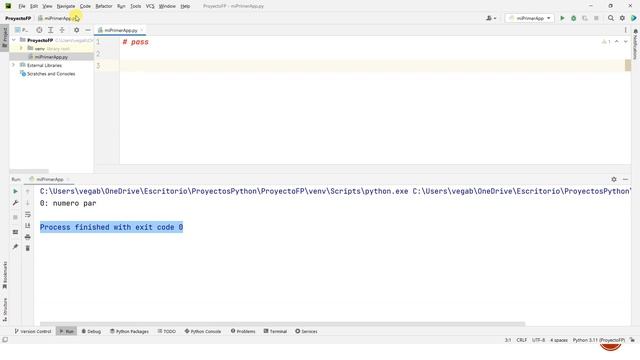640x360 pixels.
Task: Run with coverage from the top toolbar
Action: click(585, 18)
